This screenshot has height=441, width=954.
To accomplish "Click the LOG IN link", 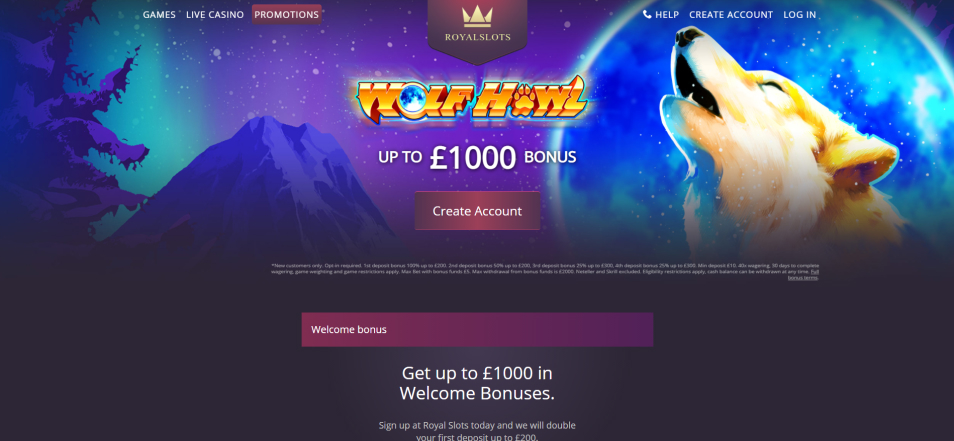I will (x=799, y=15).
